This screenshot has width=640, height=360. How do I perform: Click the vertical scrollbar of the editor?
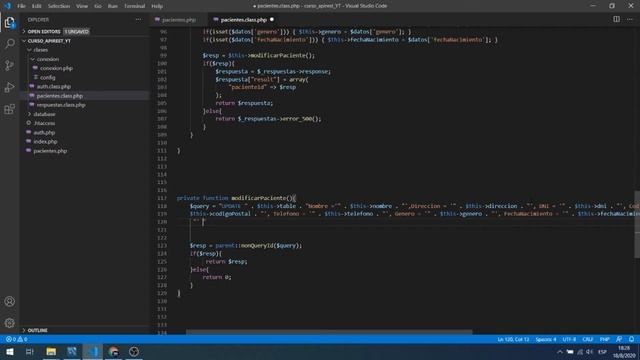(x=637, y=224)
